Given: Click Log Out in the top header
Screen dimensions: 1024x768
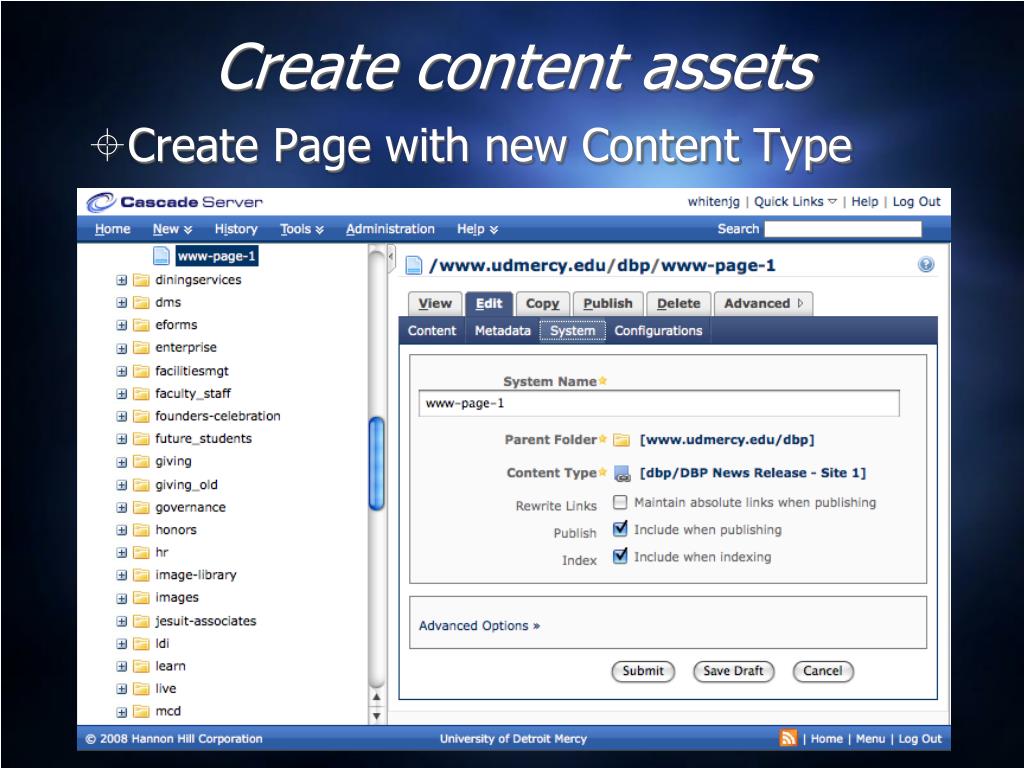Looking at the screenshot, I should [x=916, y=202].
